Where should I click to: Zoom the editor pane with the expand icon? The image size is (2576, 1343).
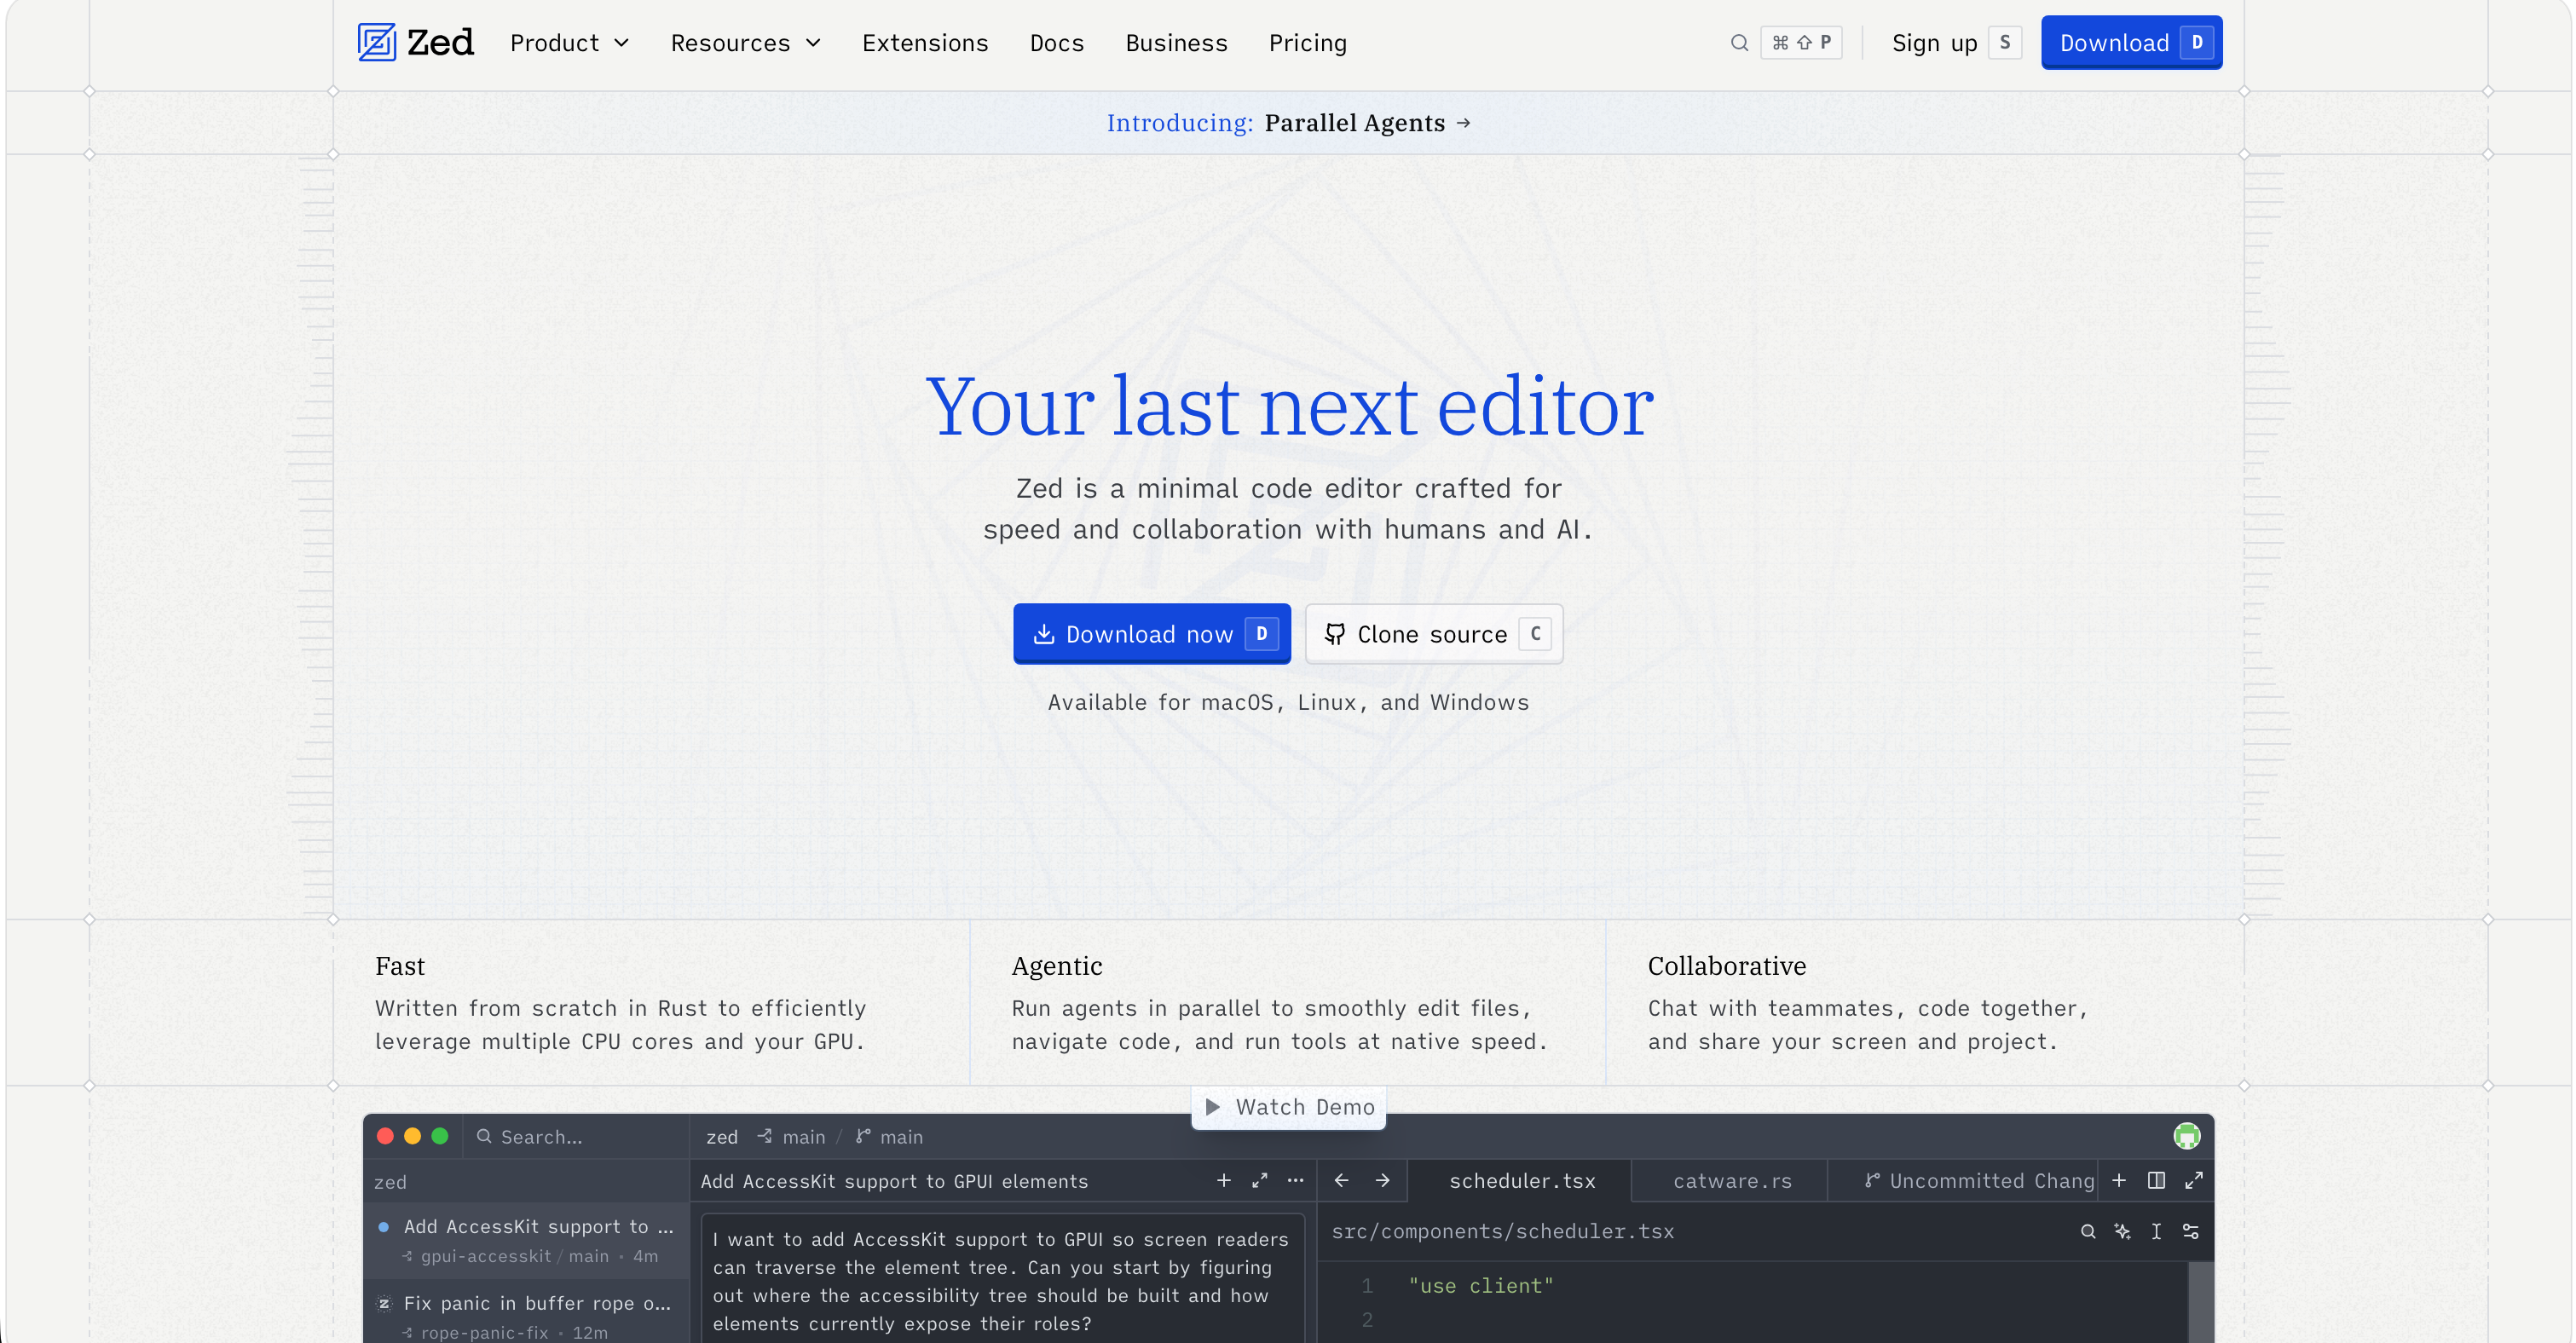click(x=2194, y=1181)
